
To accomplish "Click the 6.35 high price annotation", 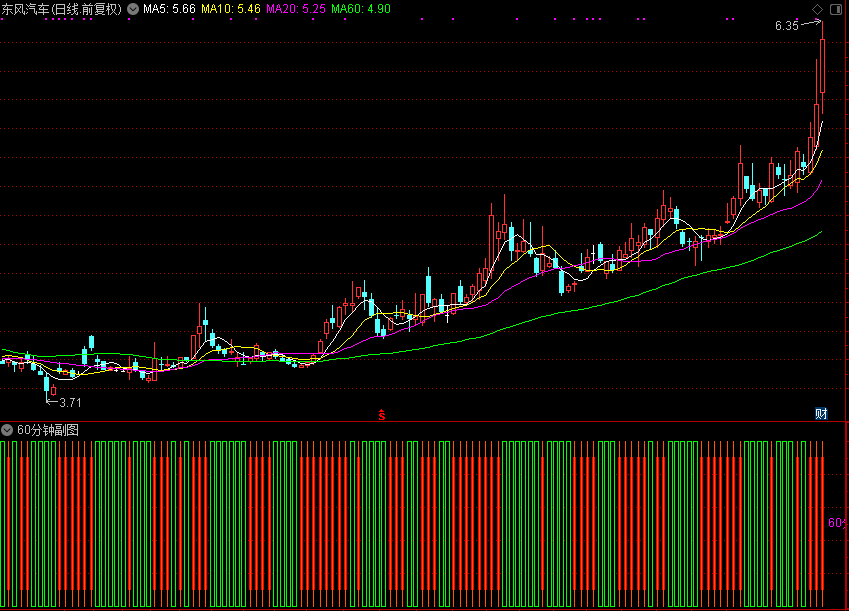I will pyautogui.click(x=786, y=27).
